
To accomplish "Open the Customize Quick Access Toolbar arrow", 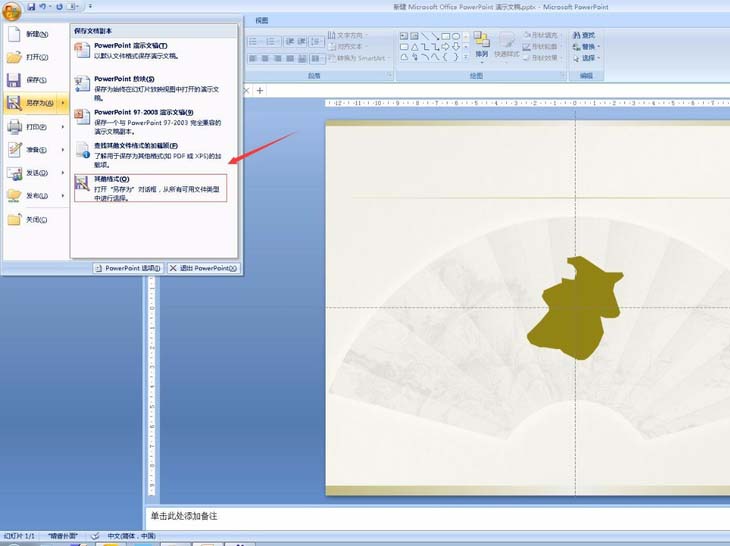I will (x=90, y=7).
